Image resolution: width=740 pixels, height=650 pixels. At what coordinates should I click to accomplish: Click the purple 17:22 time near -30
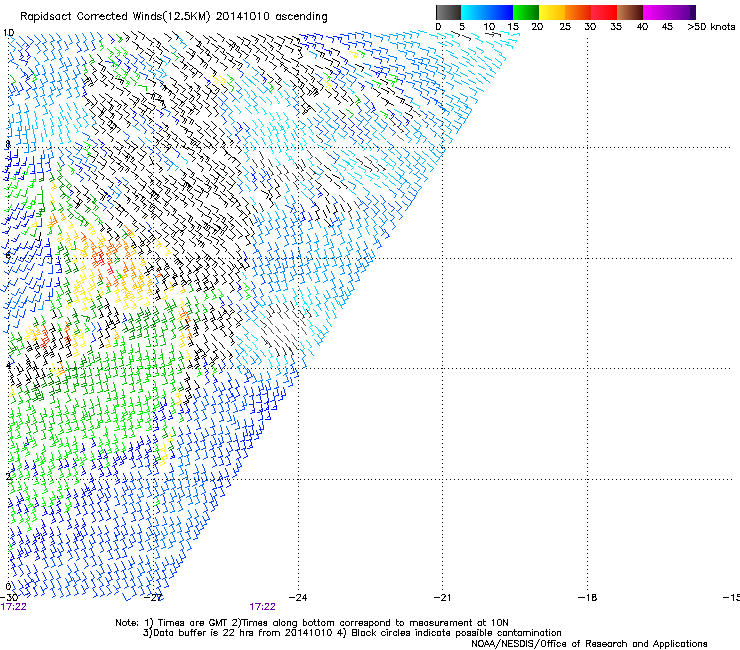14,607
